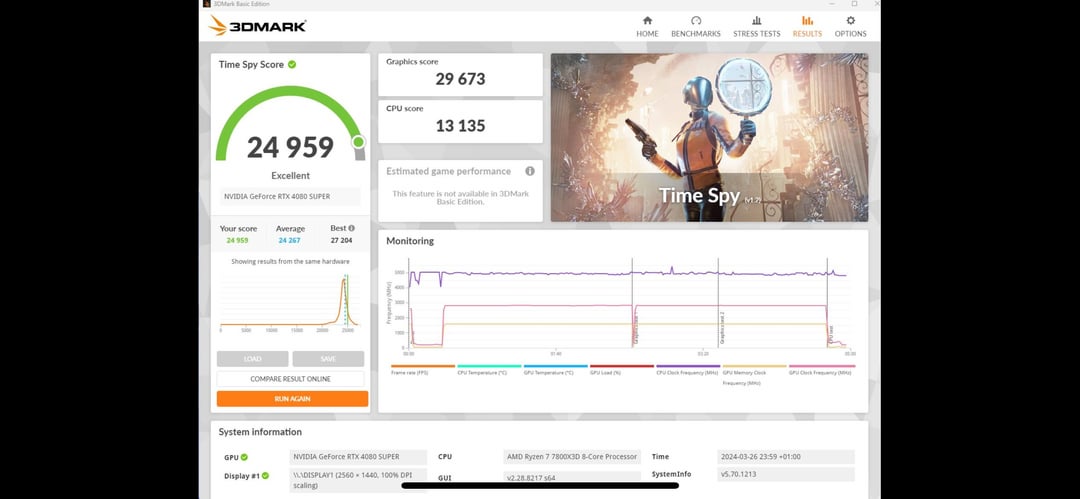This screenshot has height=499, width=1080.
Task: Click the orange RUN AGAIN button
Action: (x=292, y=398)
